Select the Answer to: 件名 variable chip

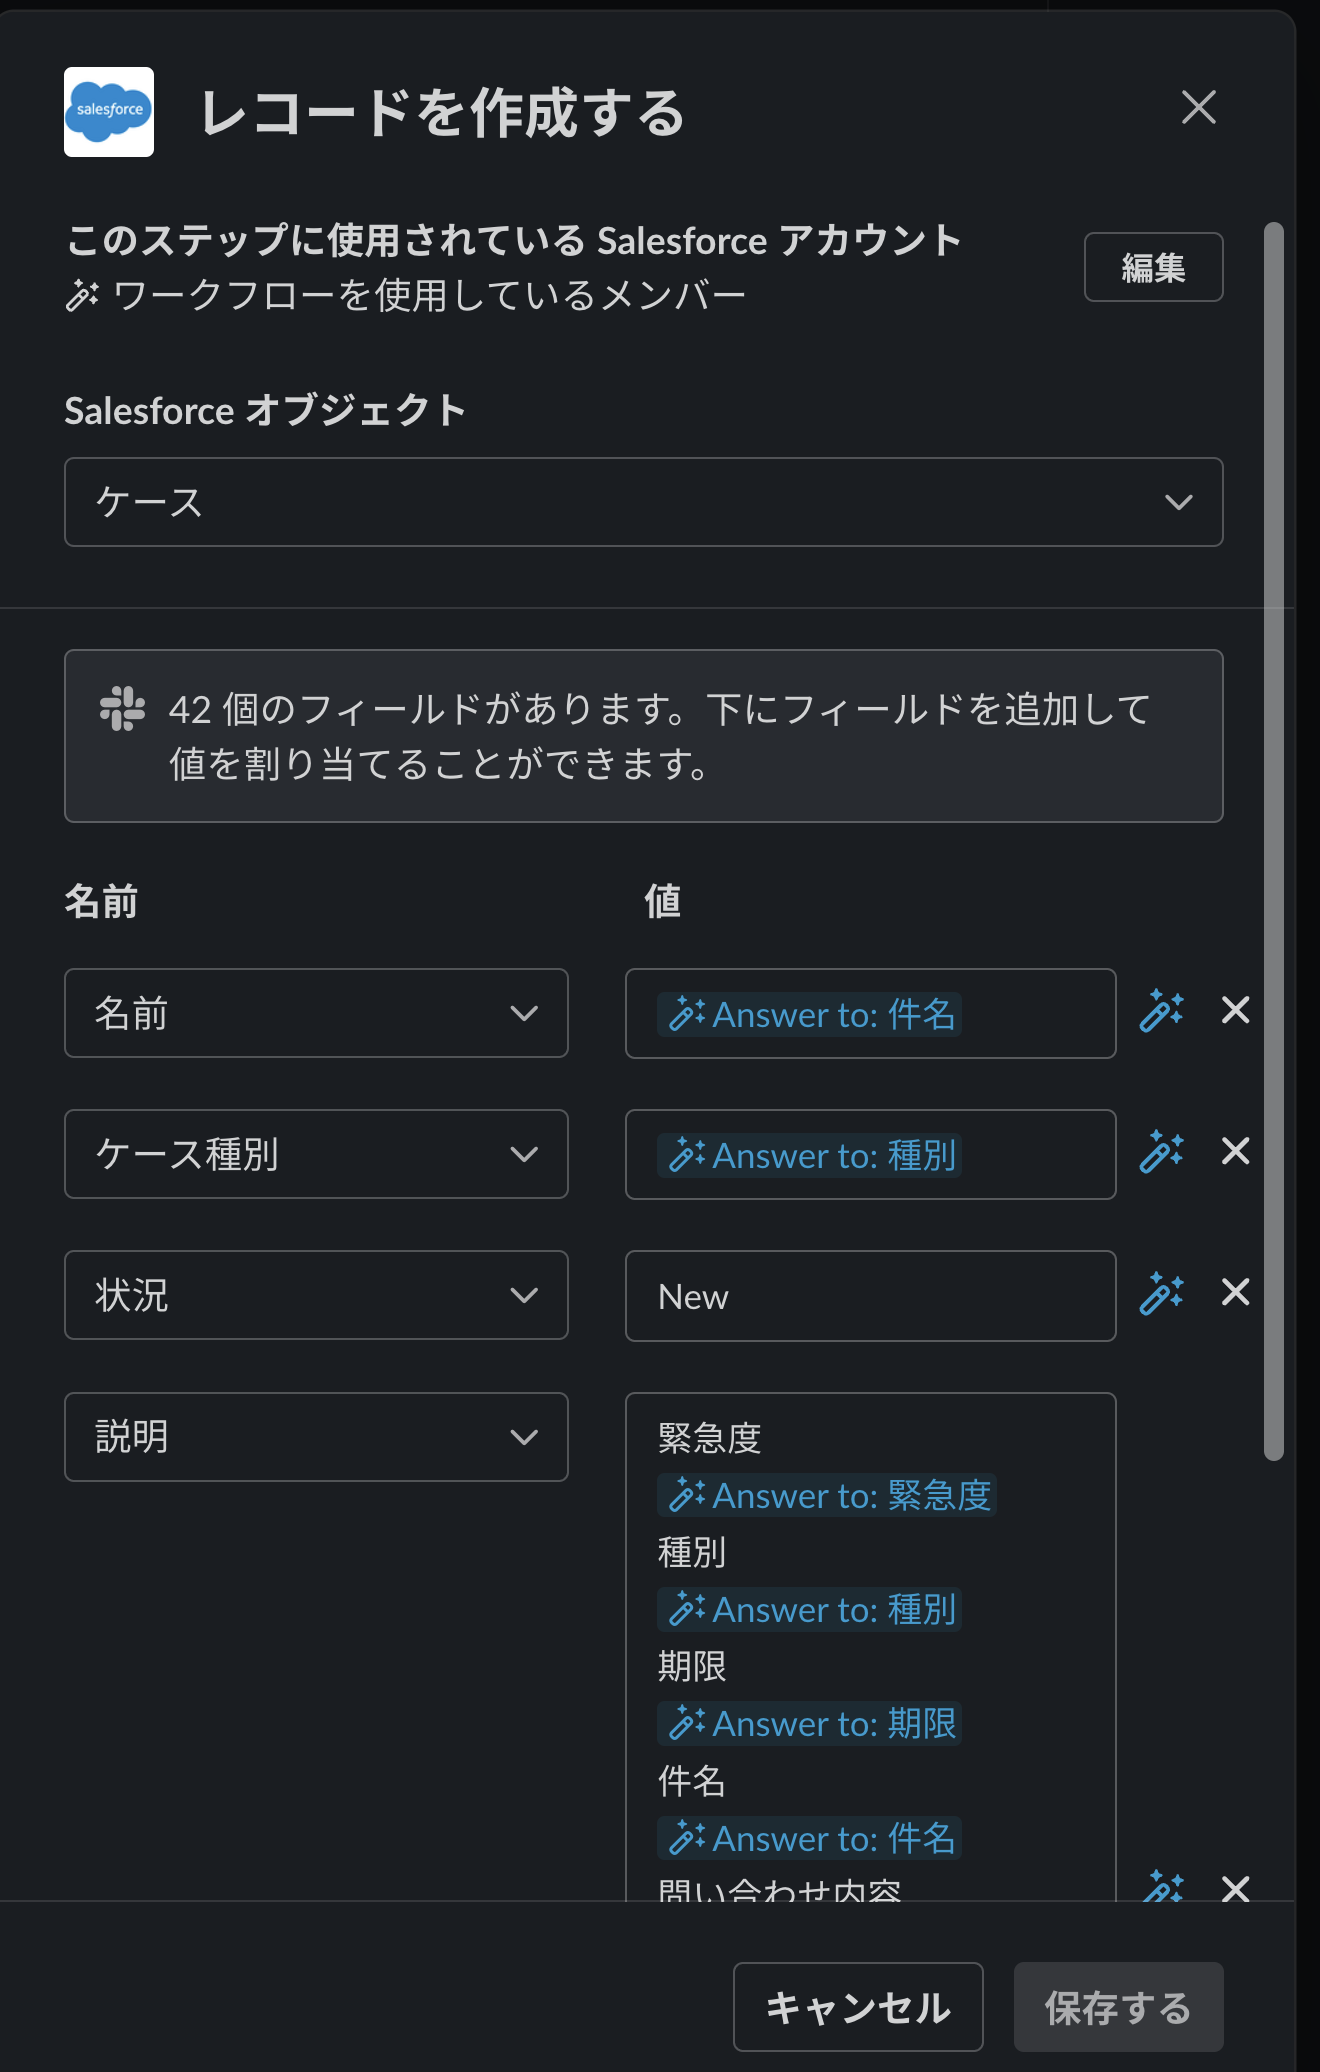click(x=811, y=1014)
